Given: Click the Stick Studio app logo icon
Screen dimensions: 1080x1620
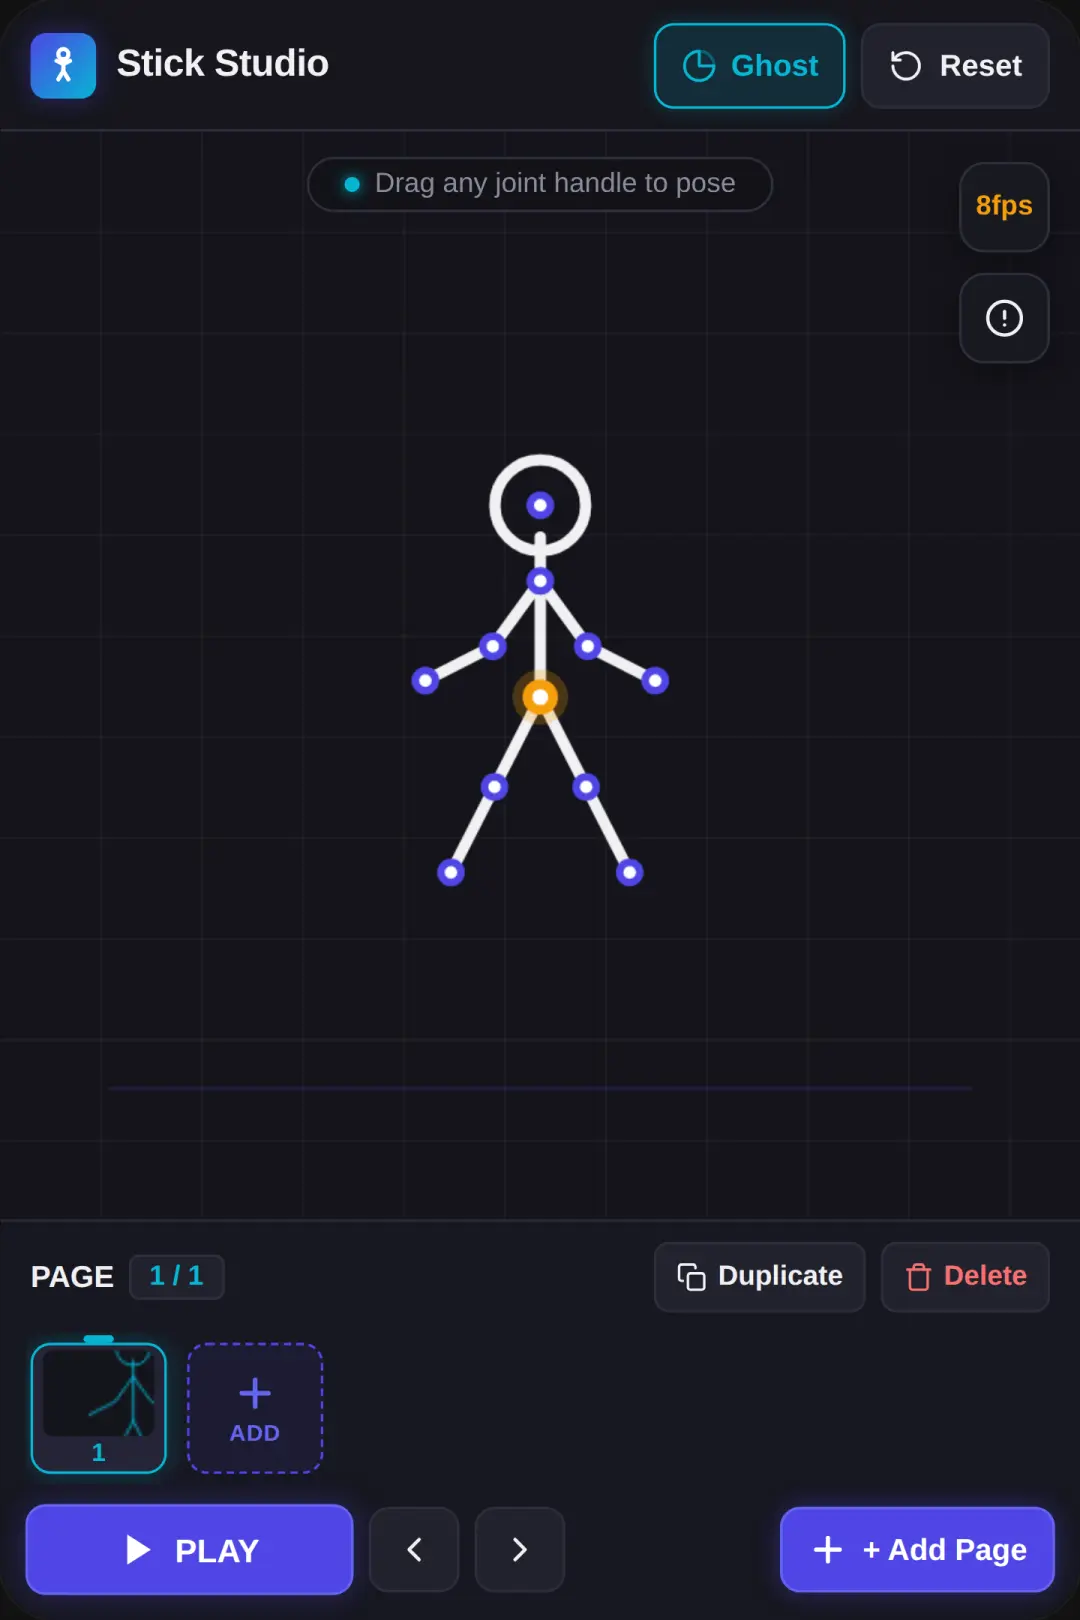Looking at the screenshot, I should [x=63, y=66].
